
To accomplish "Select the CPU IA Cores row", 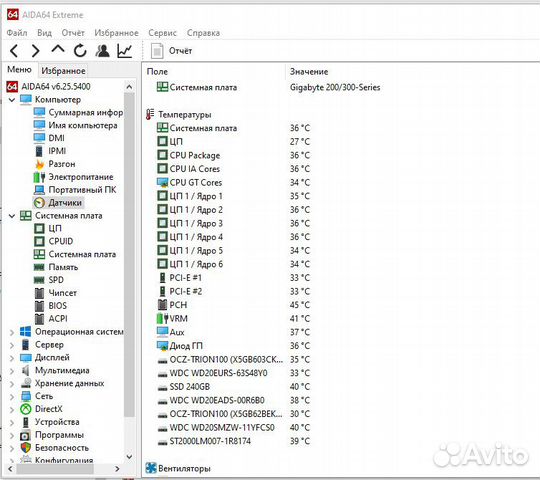I will coord(233,169).
